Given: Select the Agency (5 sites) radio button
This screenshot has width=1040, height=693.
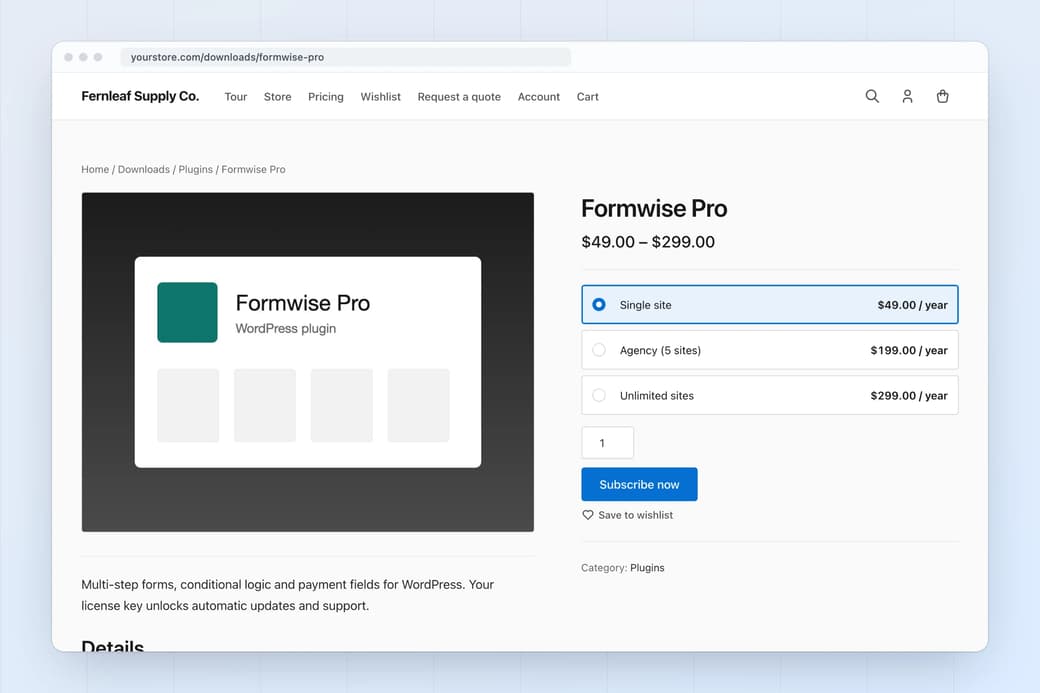Looking at the screenshot, I should pyautogui.click(x=599, y=349).
